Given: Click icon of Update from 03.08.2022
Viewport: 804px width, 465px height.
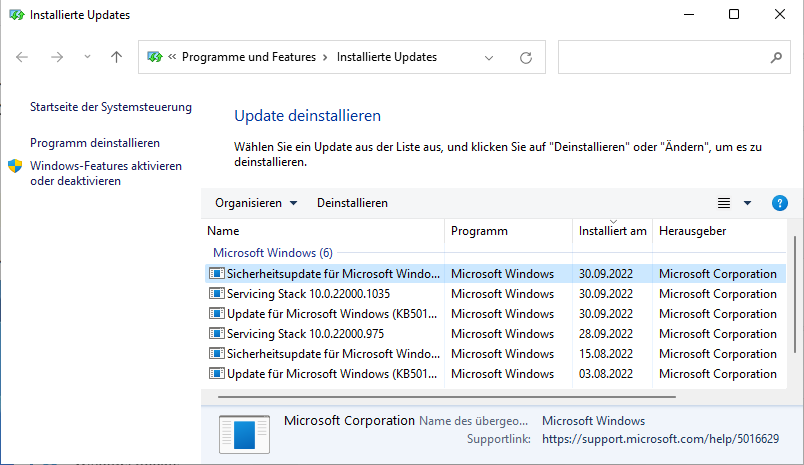Looking at the screenshot, I should coord(216,374).
